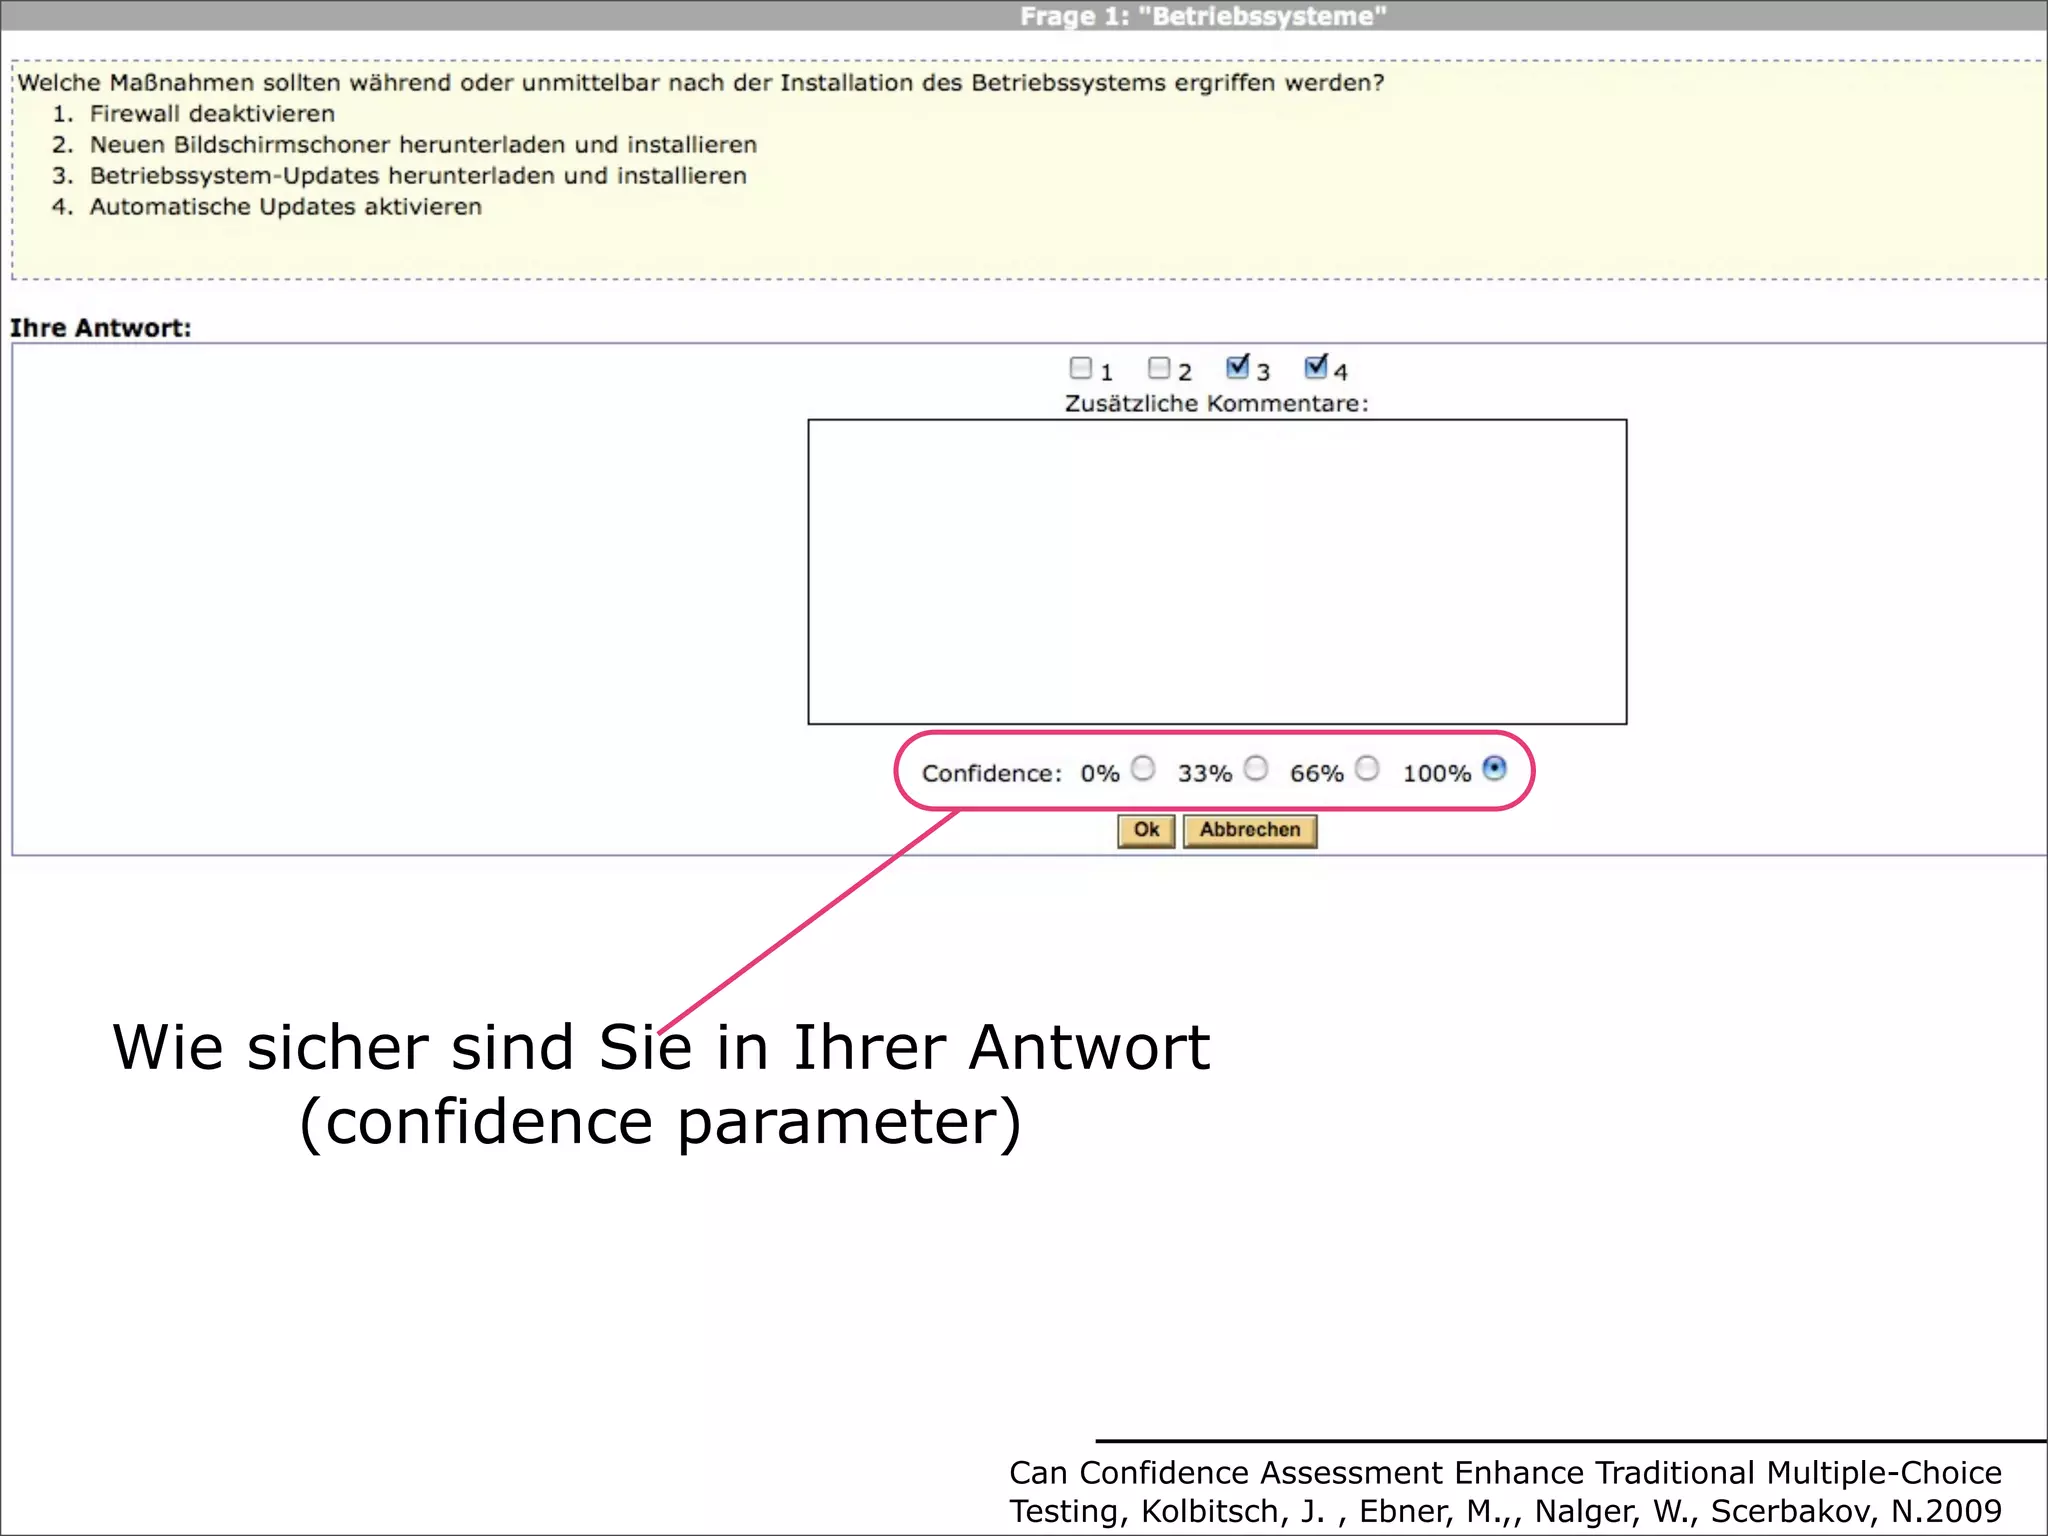Click the 'Zusätzliche Kommentare:' label
The height and width of the screenshot is (1536, 2048).
coord(1216,404)
